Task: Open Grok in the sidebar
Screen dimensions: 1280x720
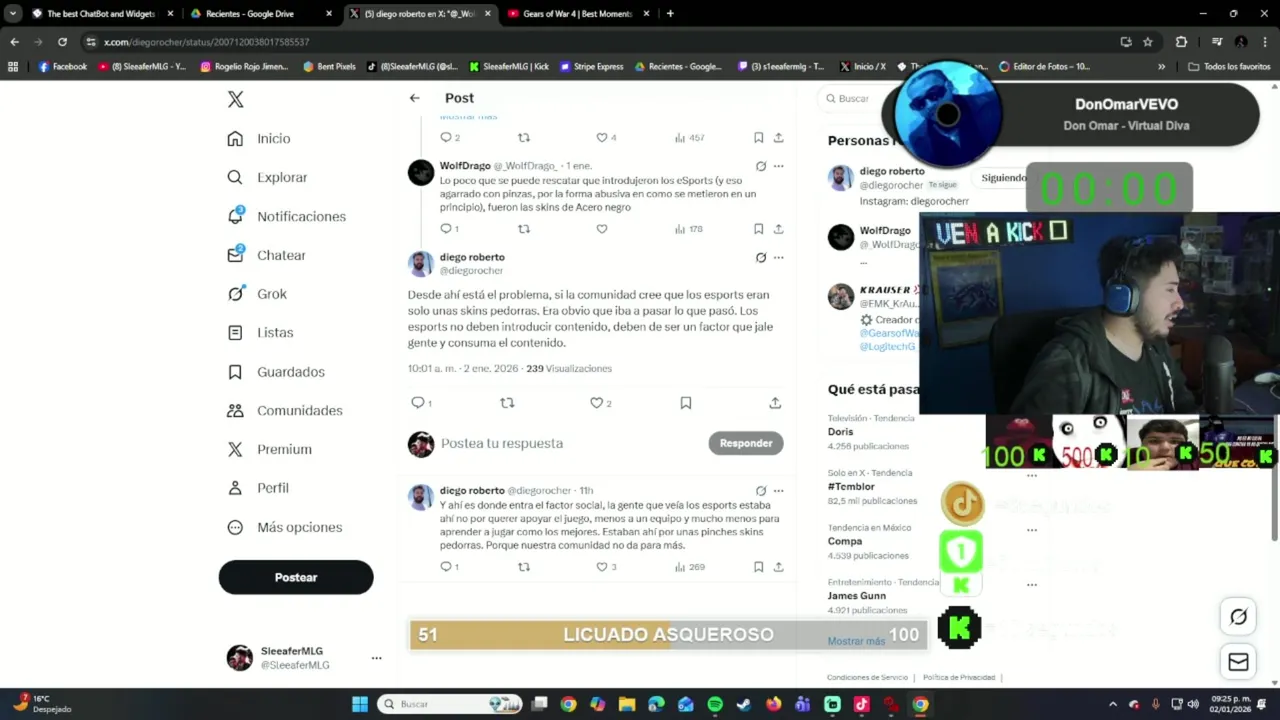Action: click(x=257, y=294)
